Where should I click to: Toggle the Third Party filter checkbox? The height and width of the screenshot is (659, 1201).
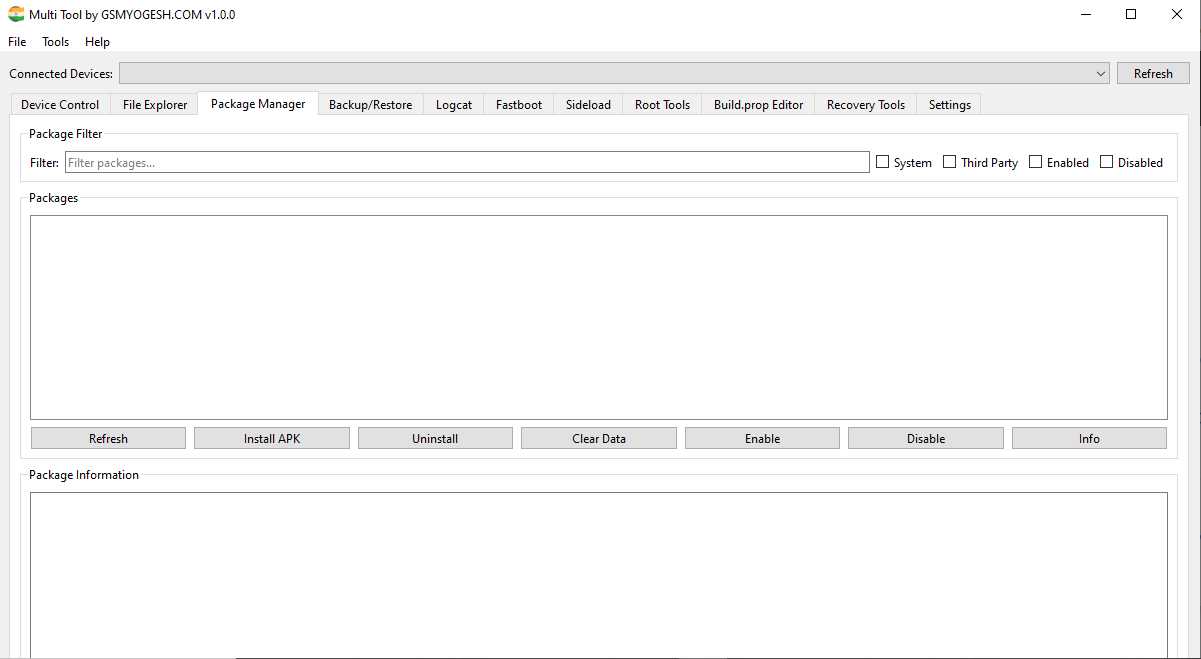coord(950,162)
